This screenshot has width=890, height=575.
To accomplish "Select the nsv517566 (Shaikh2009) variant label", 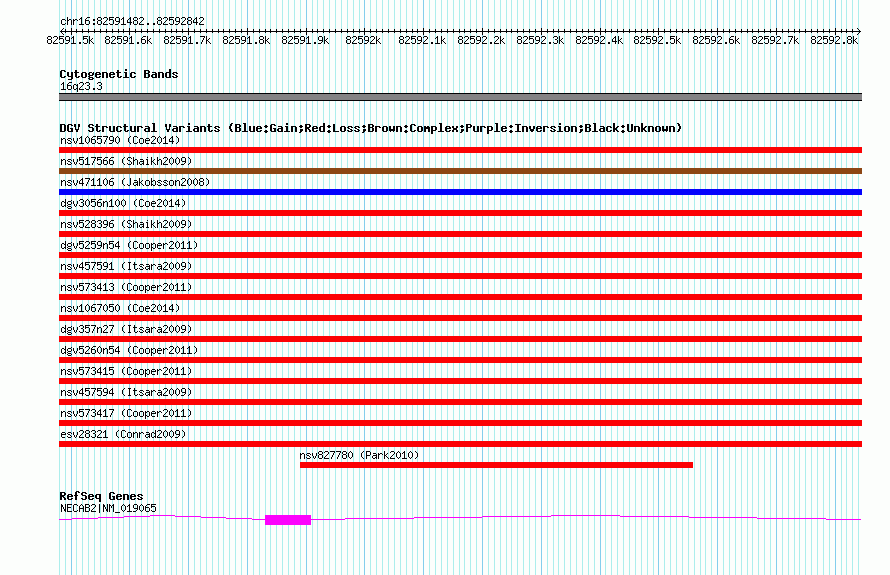I will click(x=126, y=161).
